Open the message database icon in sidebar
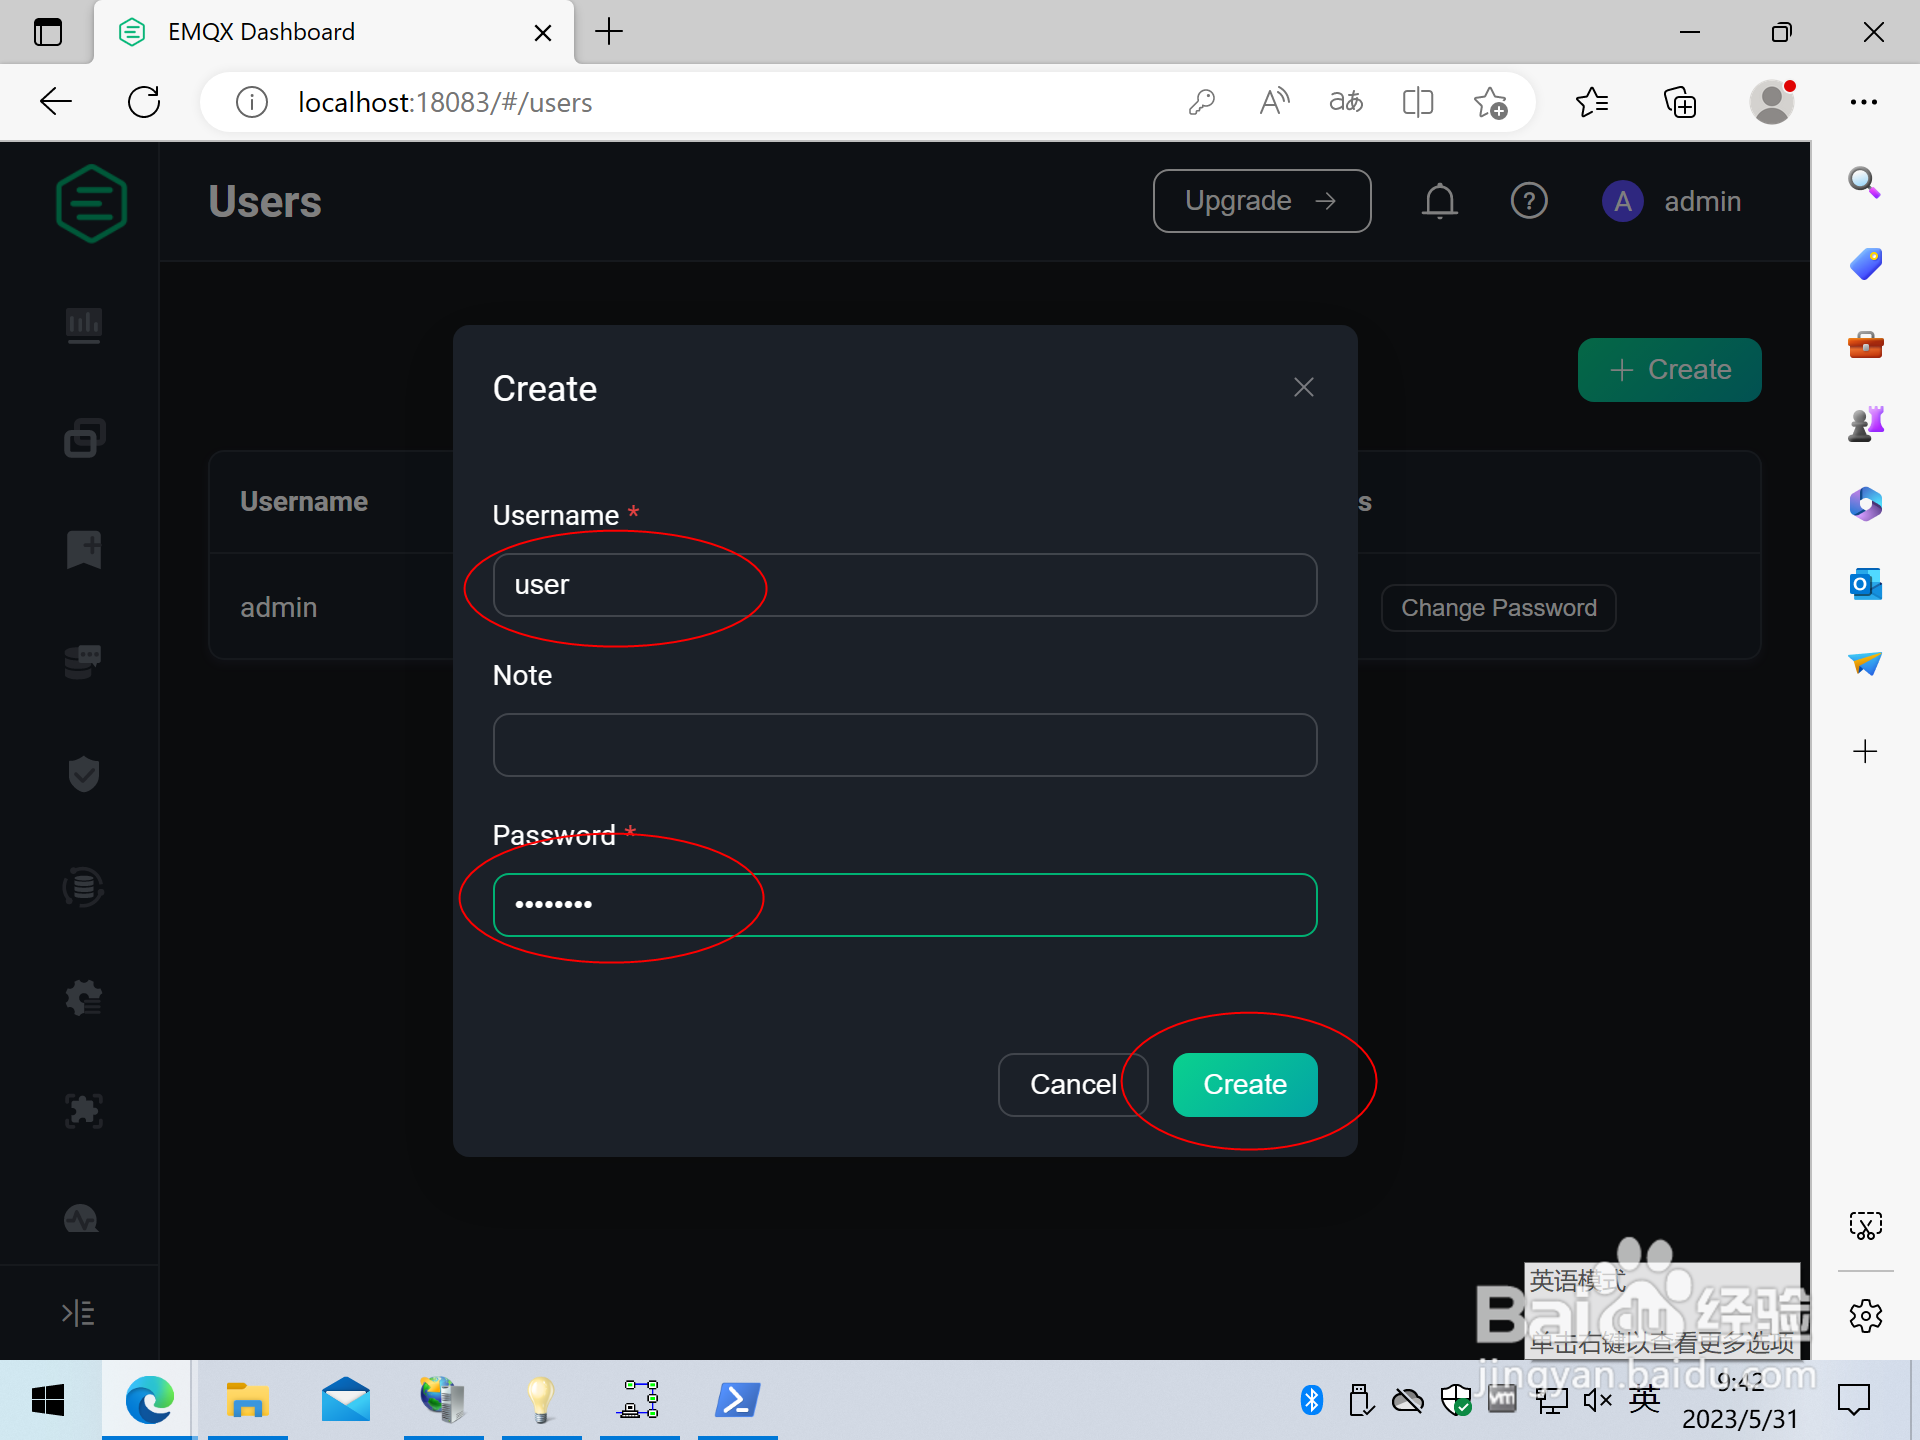The height and width of the screenshot is (1440, 1920). (84, 661)
